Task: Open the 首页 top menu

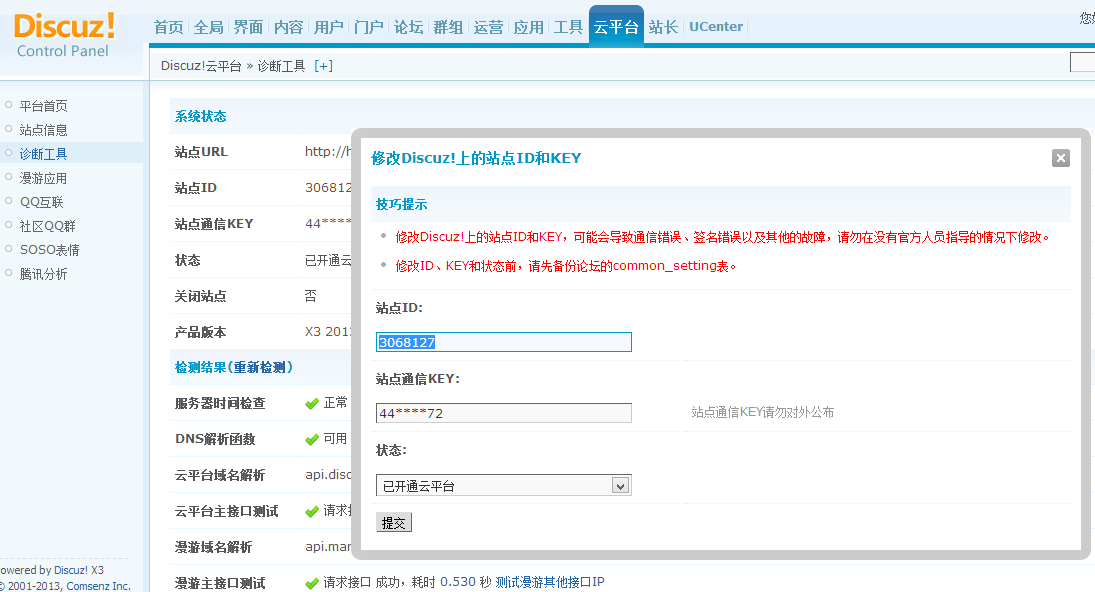Action: click(168, 27)
